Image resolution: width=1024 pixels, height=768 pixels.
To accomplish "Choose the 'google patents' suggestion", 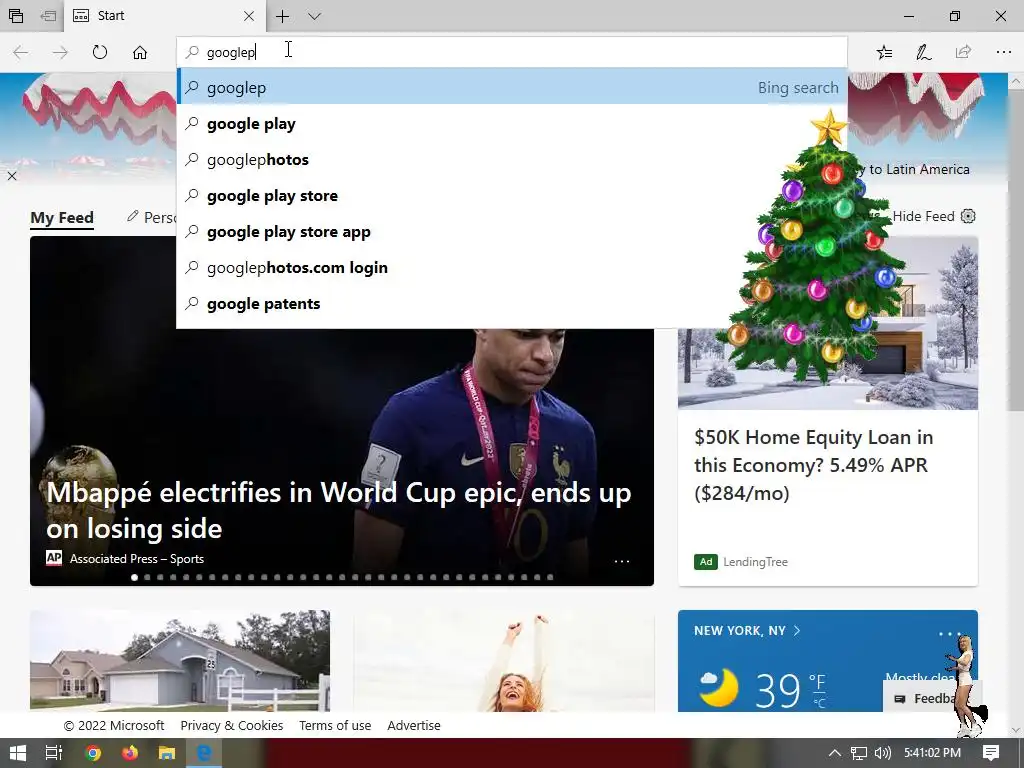I will [x=512, y=303].
